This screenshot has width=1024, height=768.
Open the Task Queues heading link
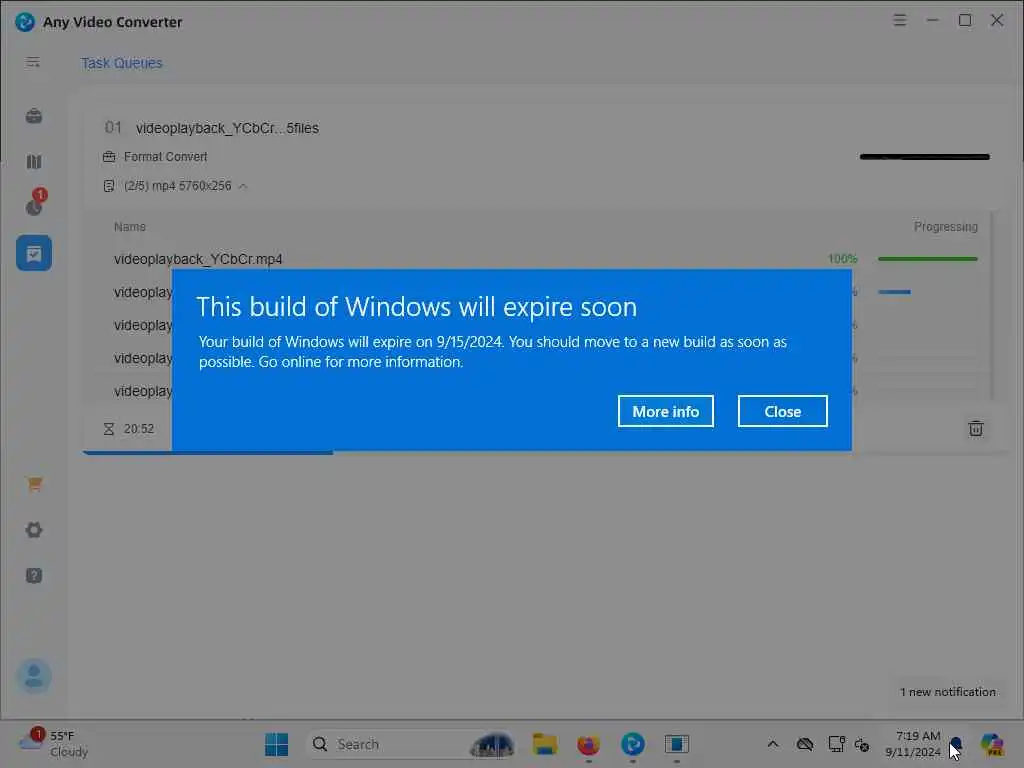point(121,63)
